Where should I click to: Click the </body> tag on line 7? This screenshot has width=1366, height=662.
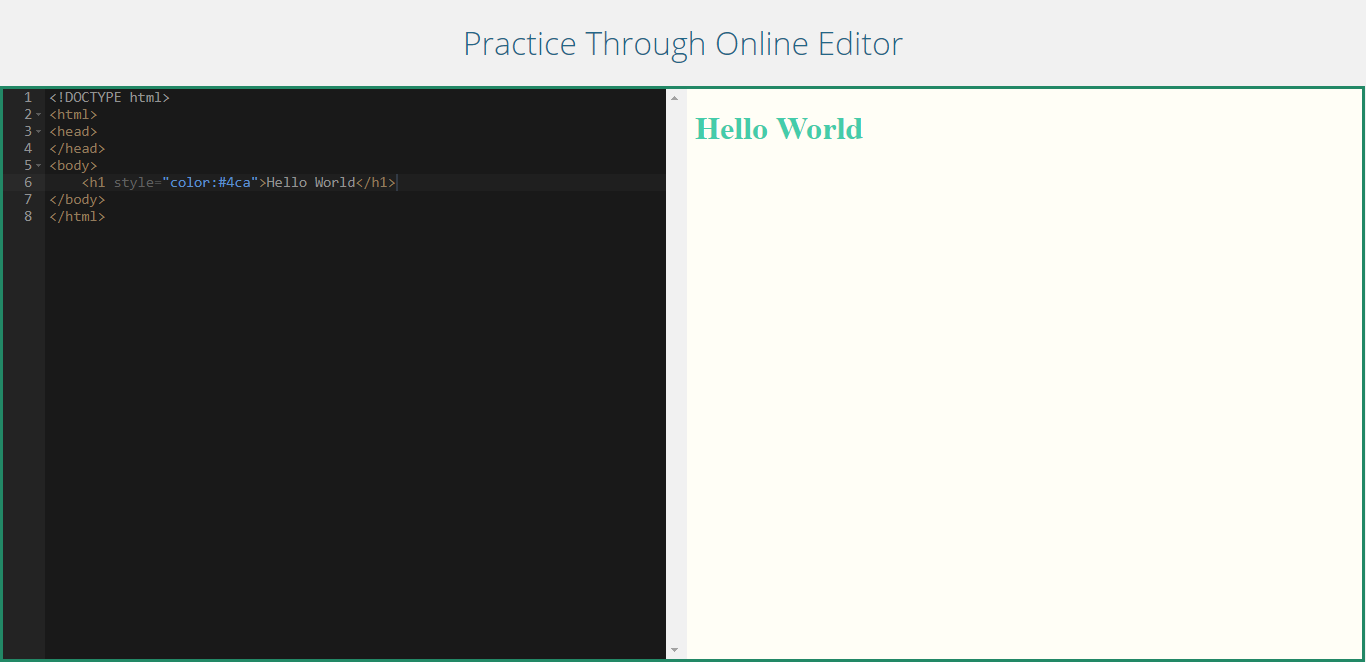coord(76,199)
